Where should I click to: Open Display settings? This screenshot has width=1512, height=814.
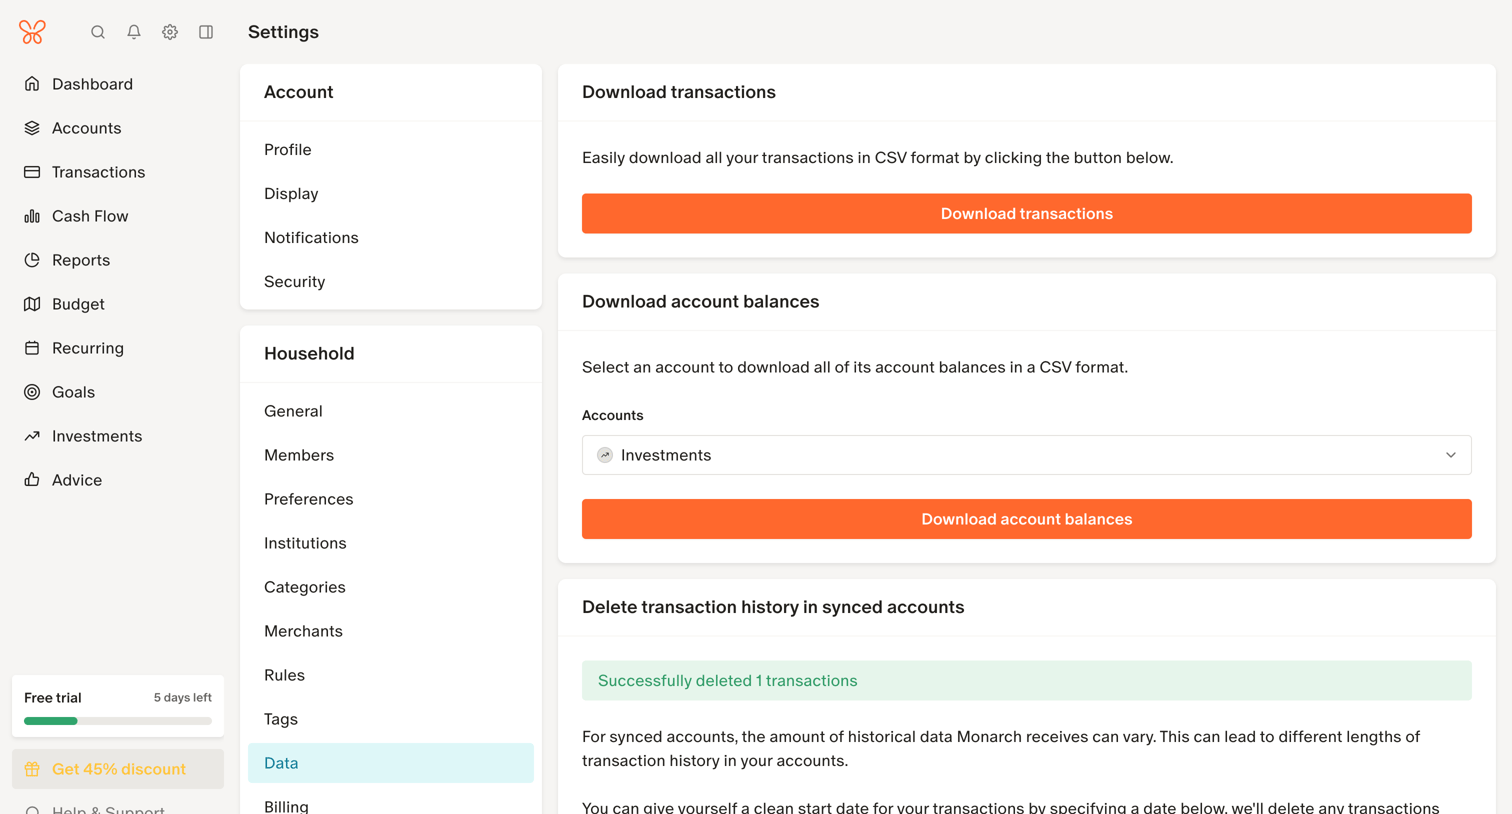(x=391, y=194)
